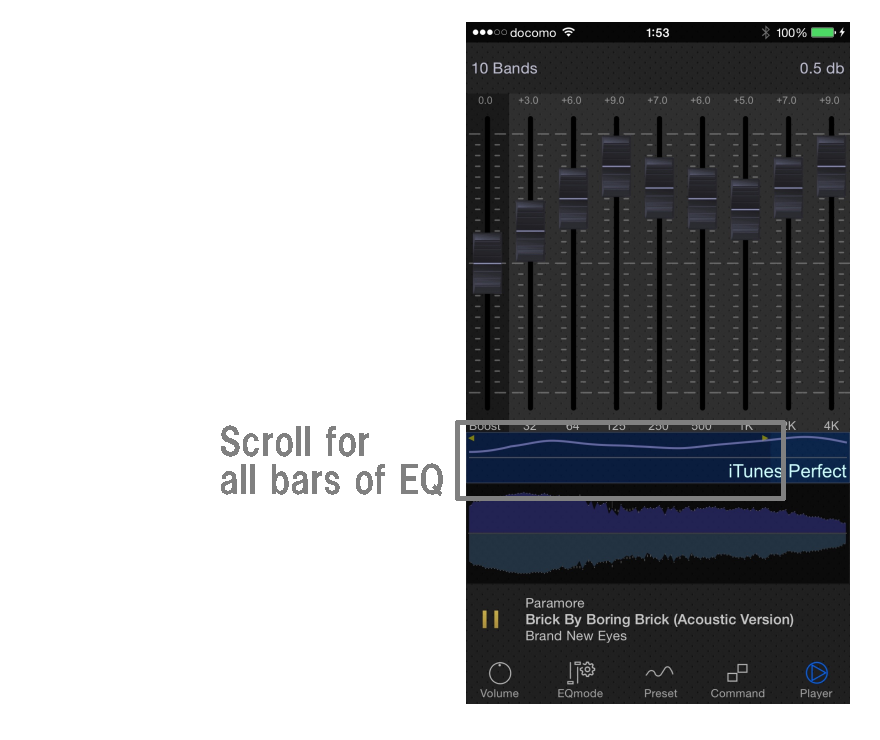
Task: Pause the playing song
Action: tap(490, 619)
